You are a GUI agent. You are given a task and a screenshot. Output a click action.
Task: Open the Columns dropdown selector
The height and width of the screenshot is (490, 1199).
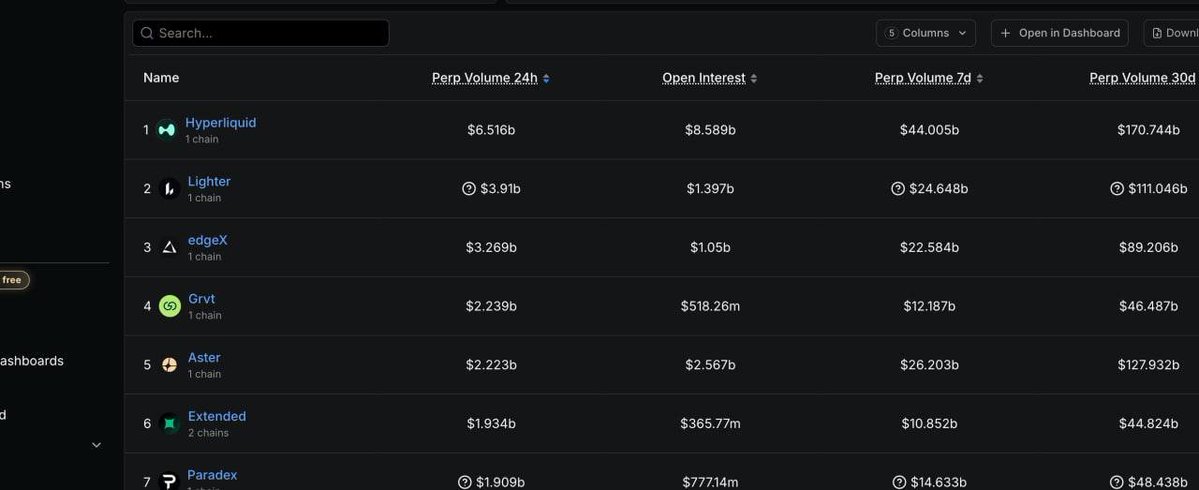point(926,33)
